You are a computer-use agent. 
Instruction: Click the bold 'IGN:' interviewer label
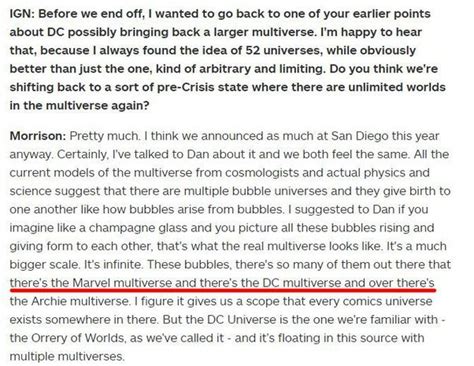click(x=22, y=14)
